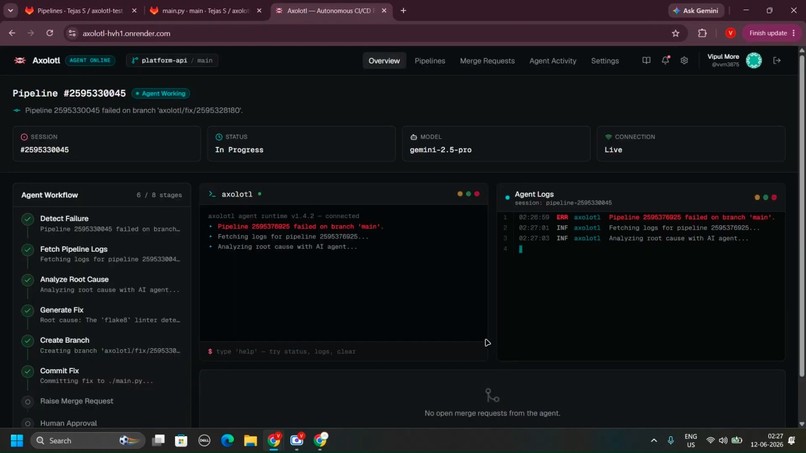Click the MODEL gemini-2.5-pro card

[x=496, y=144]
